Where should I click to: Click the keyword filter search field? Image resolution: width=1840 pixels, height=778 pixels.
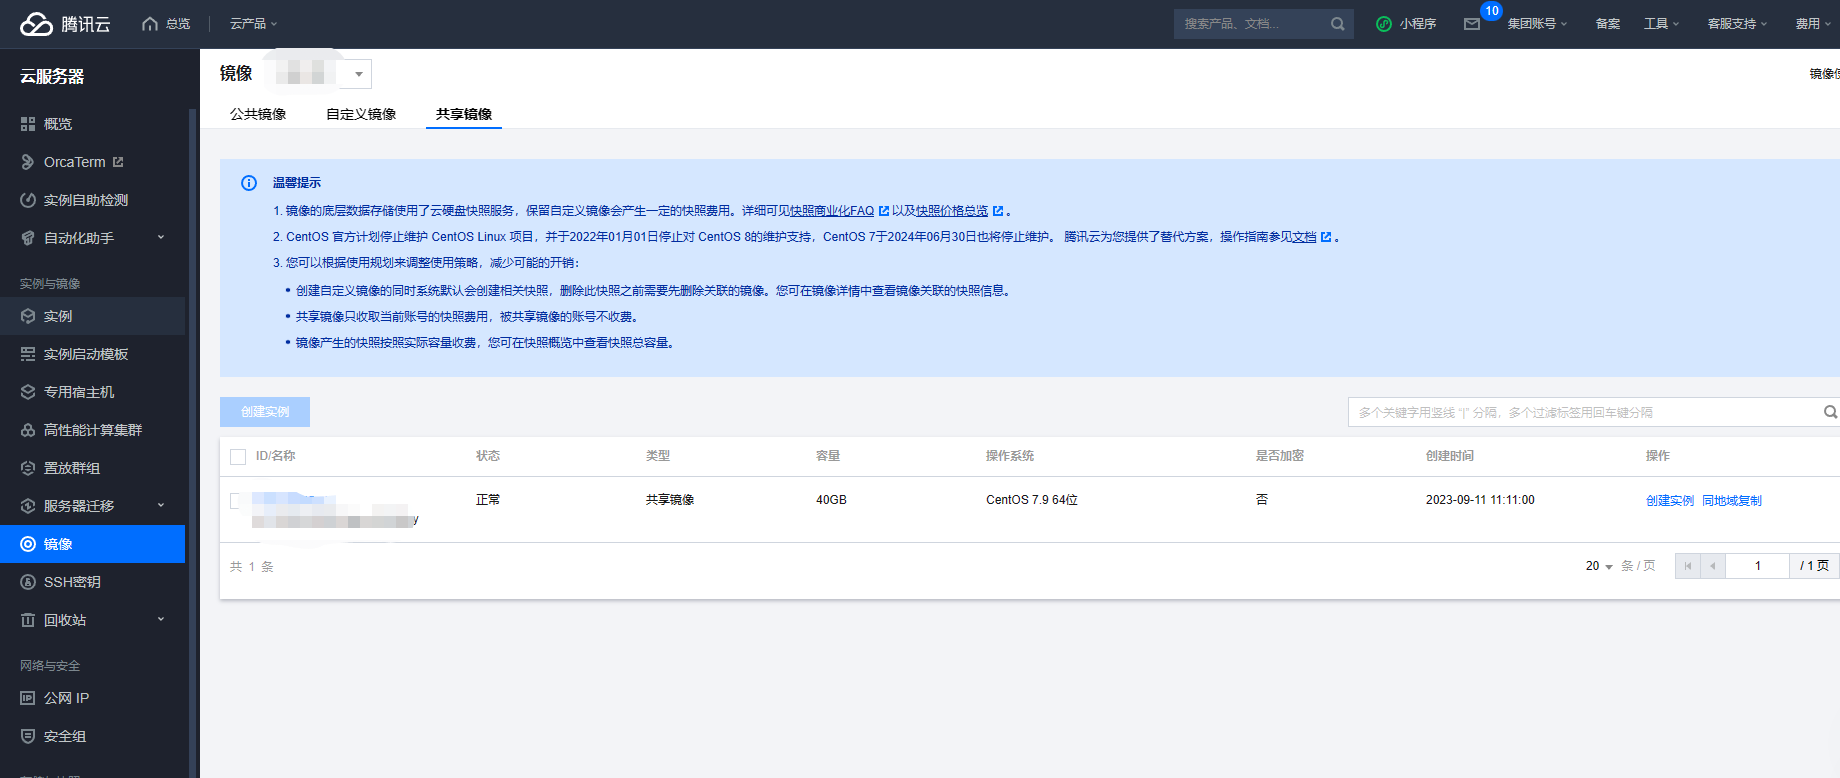point(1585,412)
